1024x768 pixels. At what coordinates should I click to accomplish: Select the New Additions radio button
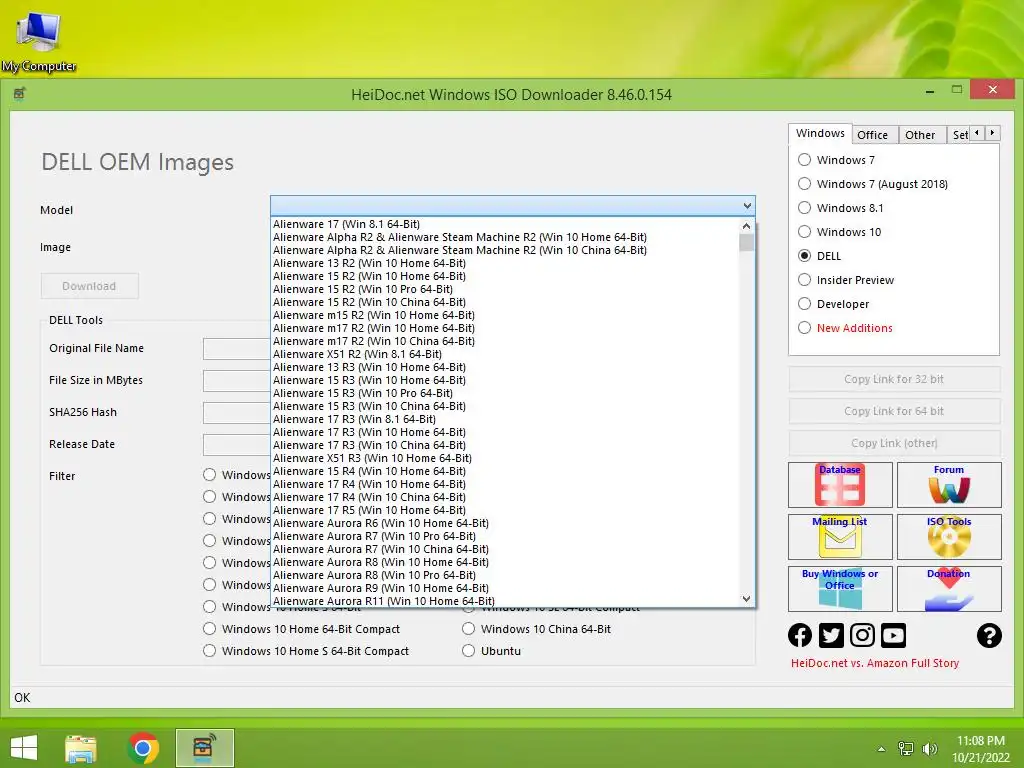pyautogui.click(x=805, y=328)
